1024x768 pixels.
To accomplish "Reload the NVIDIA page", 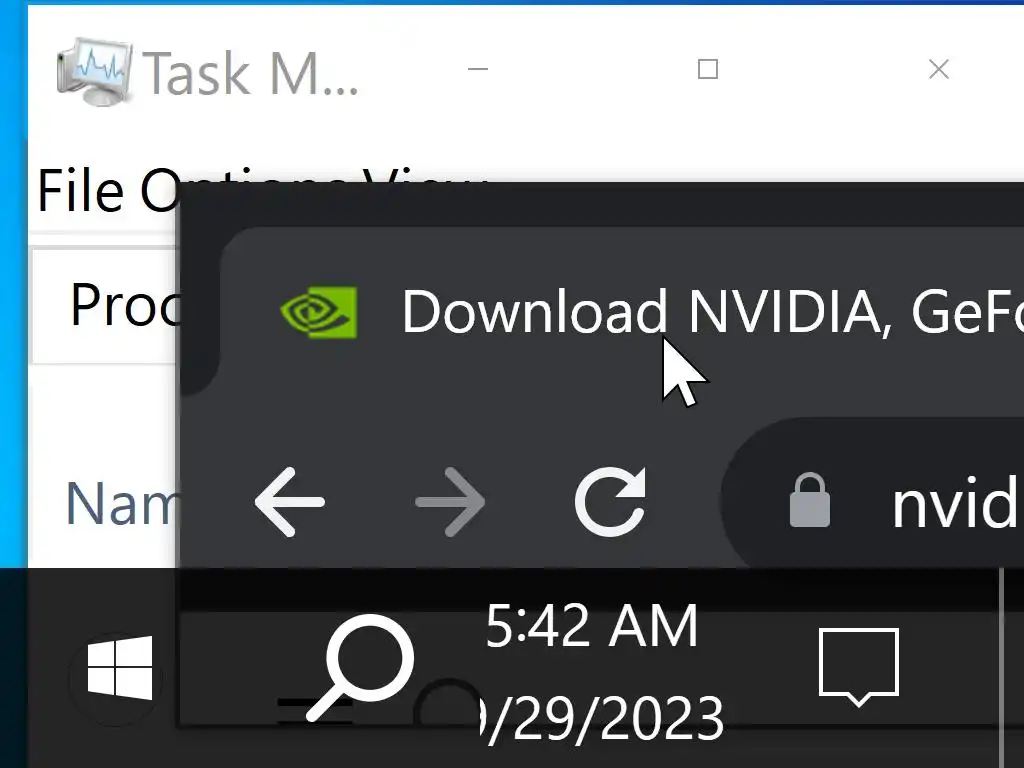I will click(611, 502).
